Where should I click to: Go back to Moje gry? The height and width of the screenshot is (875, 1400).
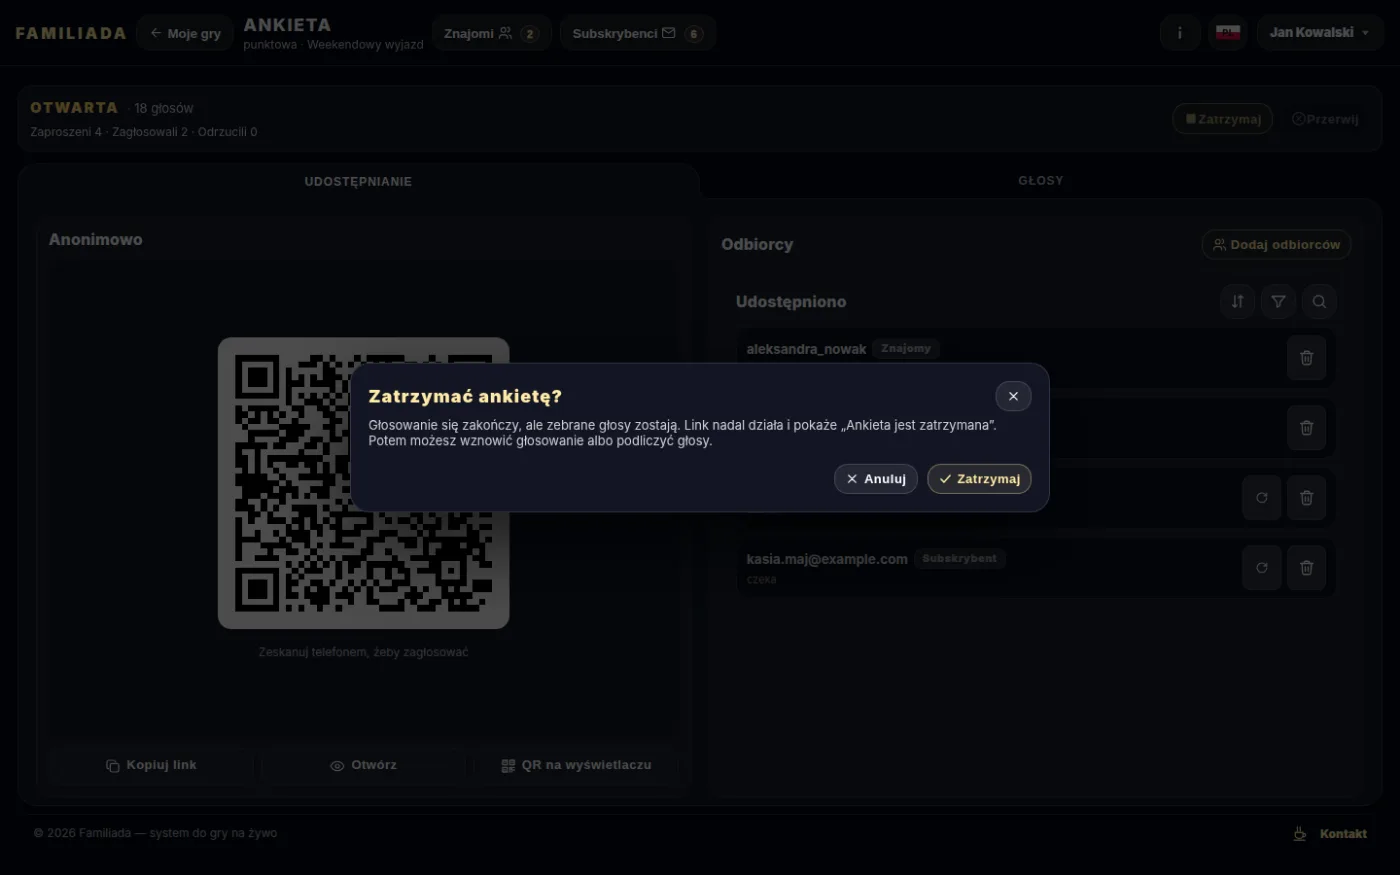185,33
